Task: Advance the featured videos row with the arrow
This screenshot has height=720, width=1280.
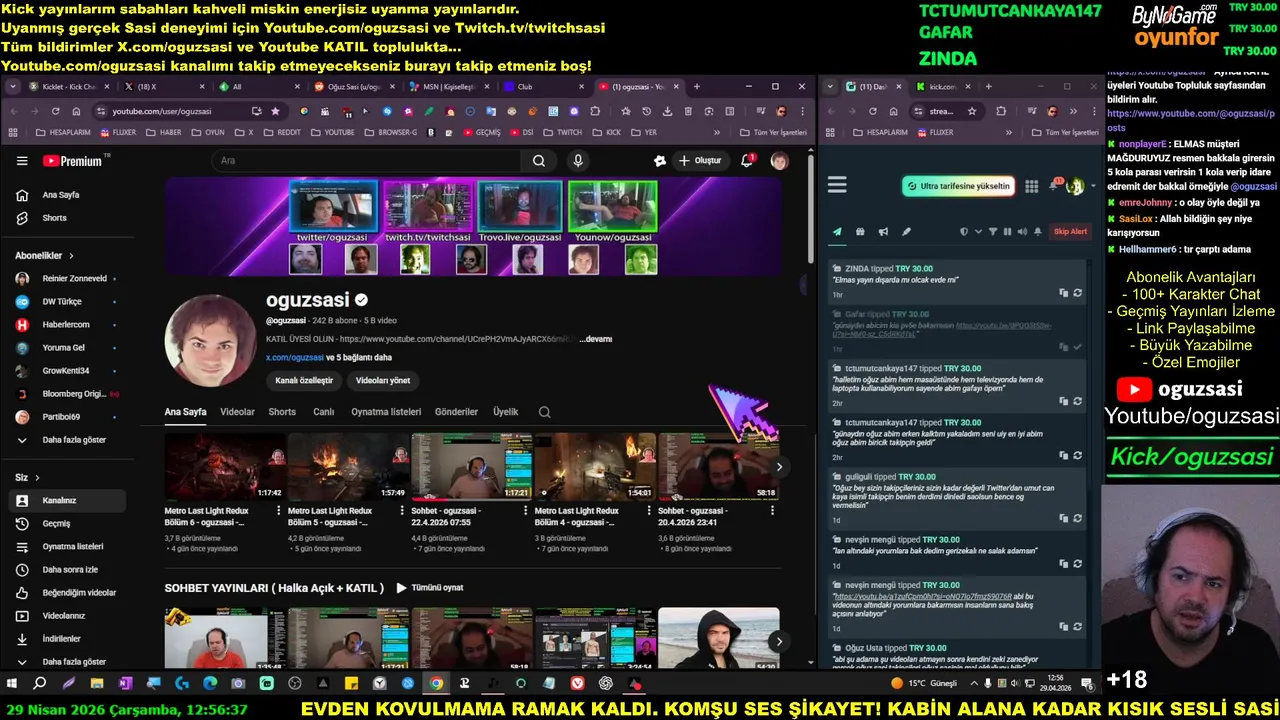Action: tap(779, 467)
